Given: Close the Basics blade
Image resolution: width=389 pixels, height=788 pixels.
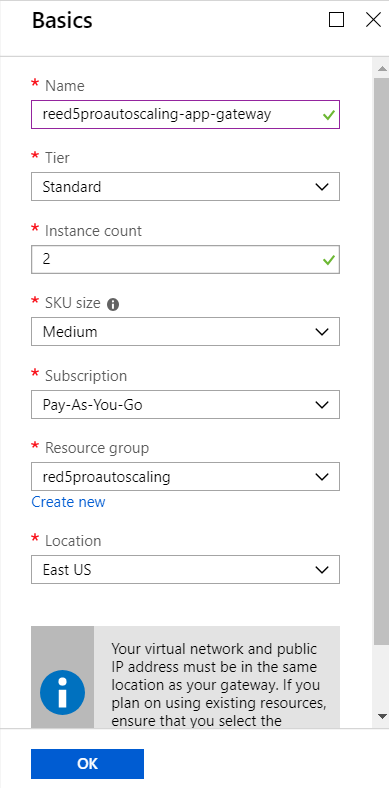Looking at the screenshot, I should tap(373, 20).
